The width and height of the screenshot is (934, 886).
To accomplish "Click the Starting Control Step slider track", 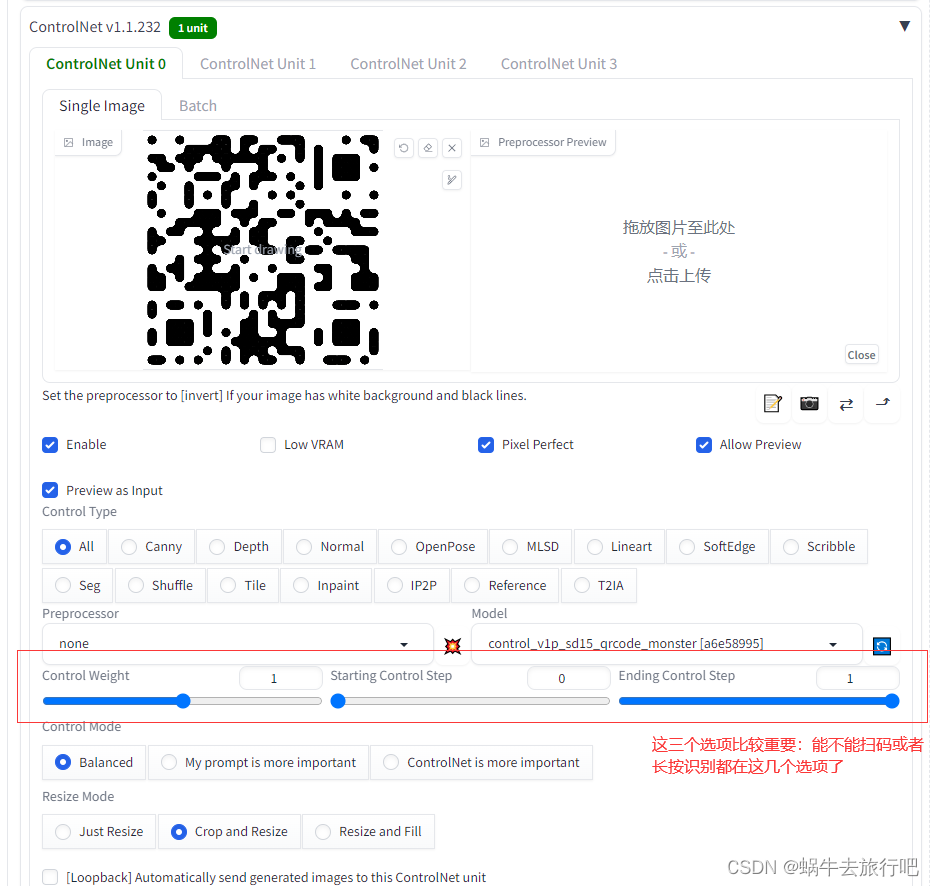I will (x=471, y=701).
